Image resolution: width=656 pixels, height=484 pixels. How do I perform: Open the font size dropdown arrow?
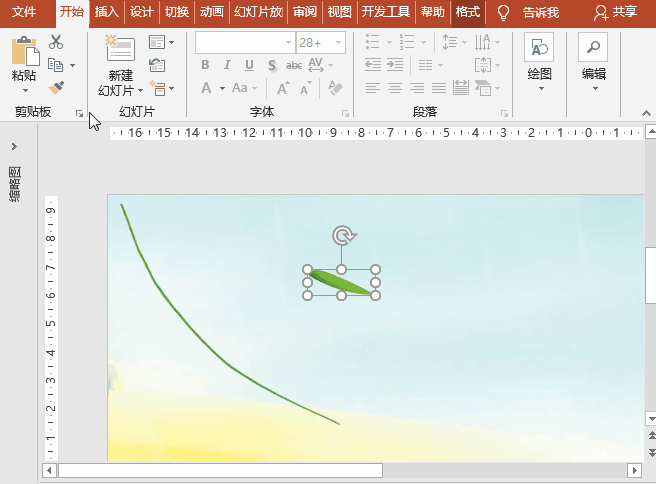[338, 43]
